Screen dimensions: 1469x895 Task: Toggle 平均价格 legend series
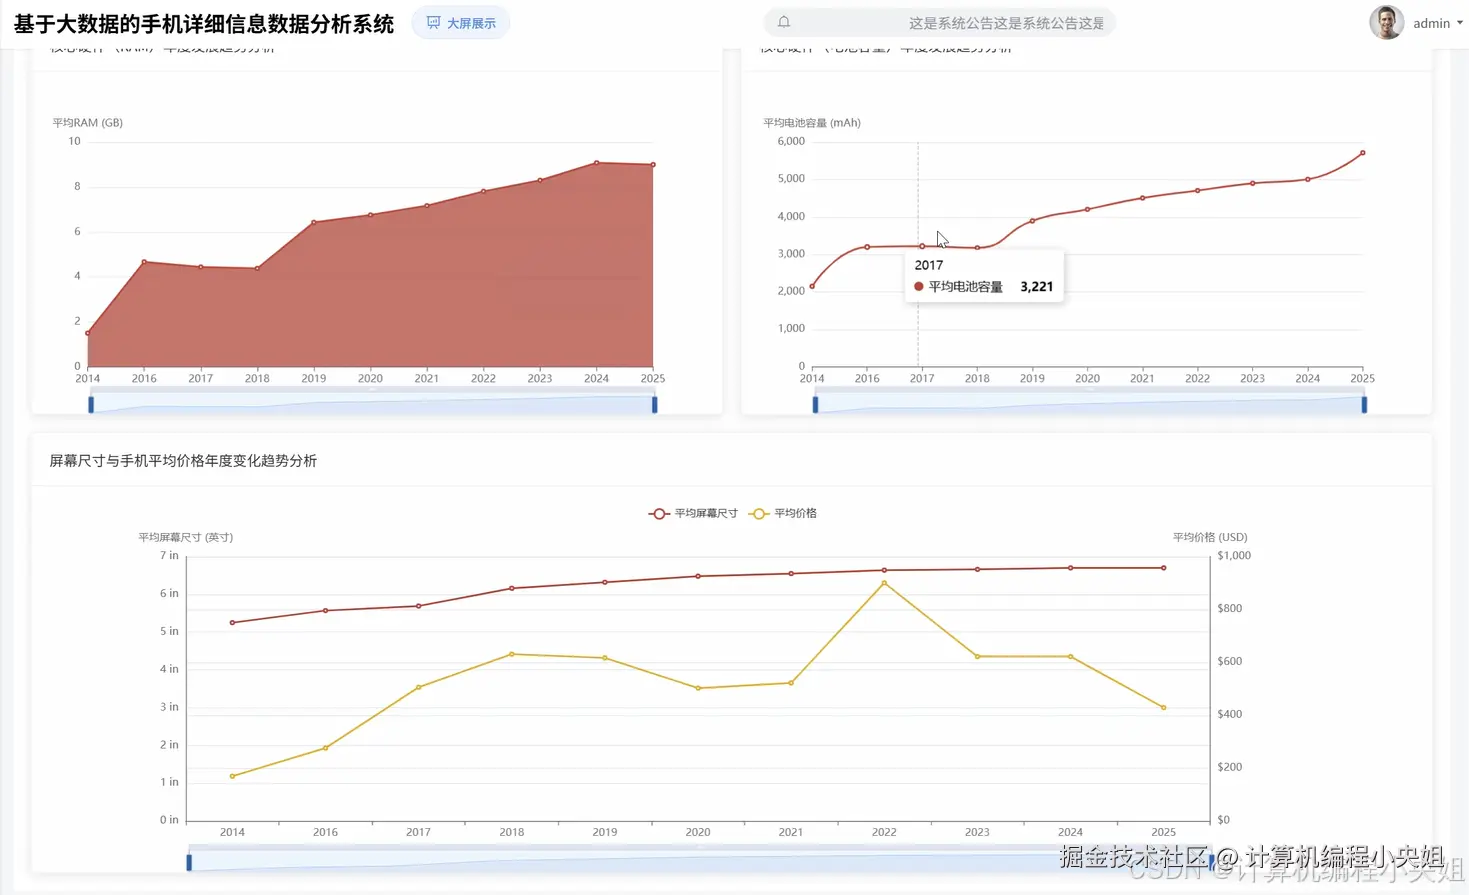pos(783,513)
